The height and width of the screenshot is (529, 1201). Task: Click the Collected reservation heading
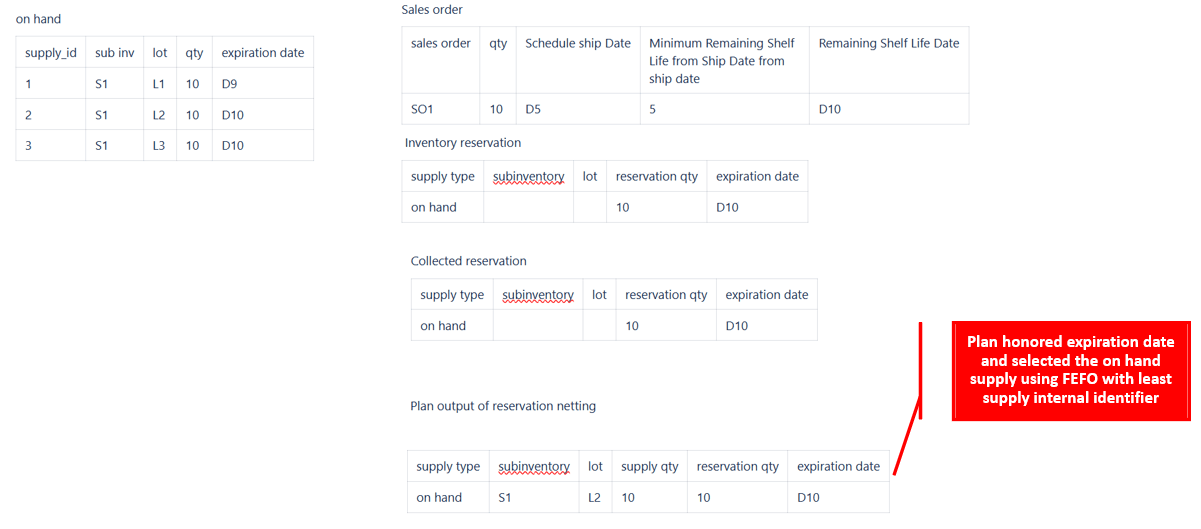pyautogui.click(x=468, y=261)
